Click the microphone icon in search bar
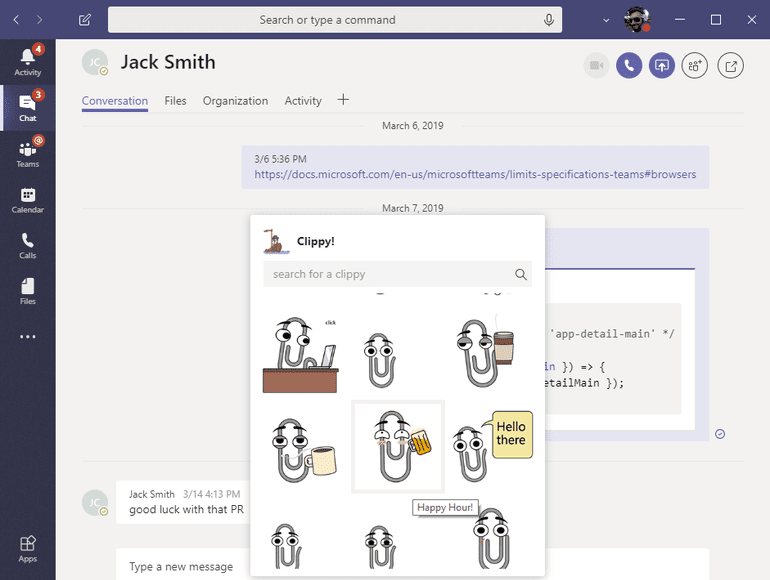 [549, 20]
